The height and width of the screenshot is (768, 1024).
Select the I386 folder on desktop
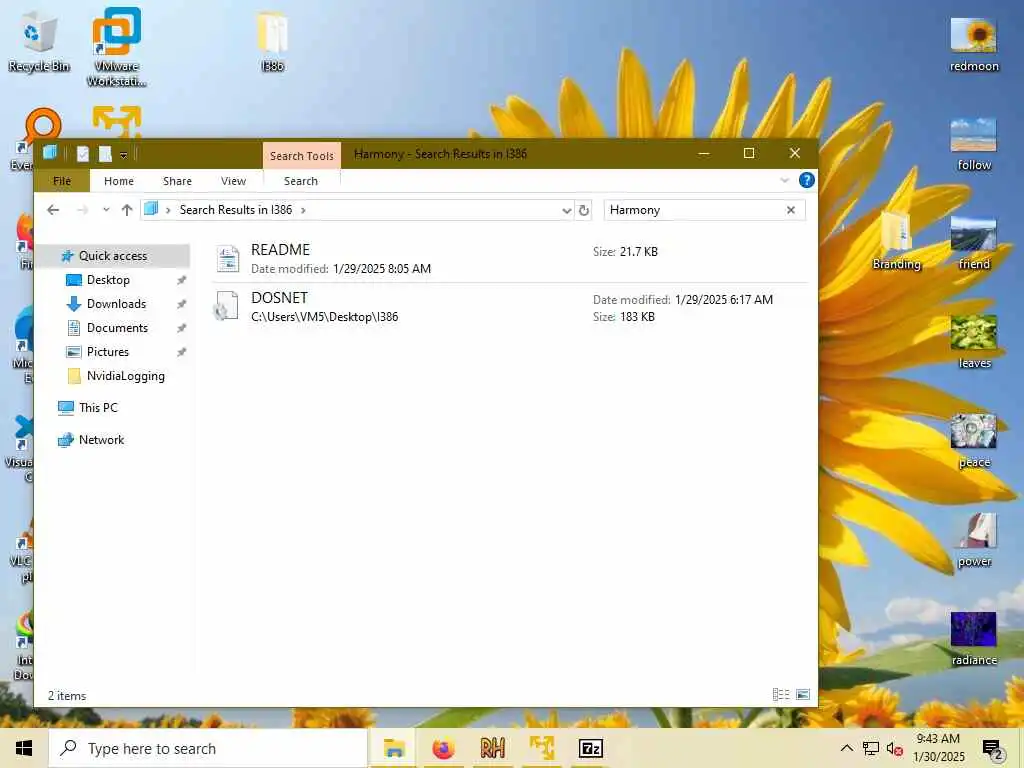point(272,42)
